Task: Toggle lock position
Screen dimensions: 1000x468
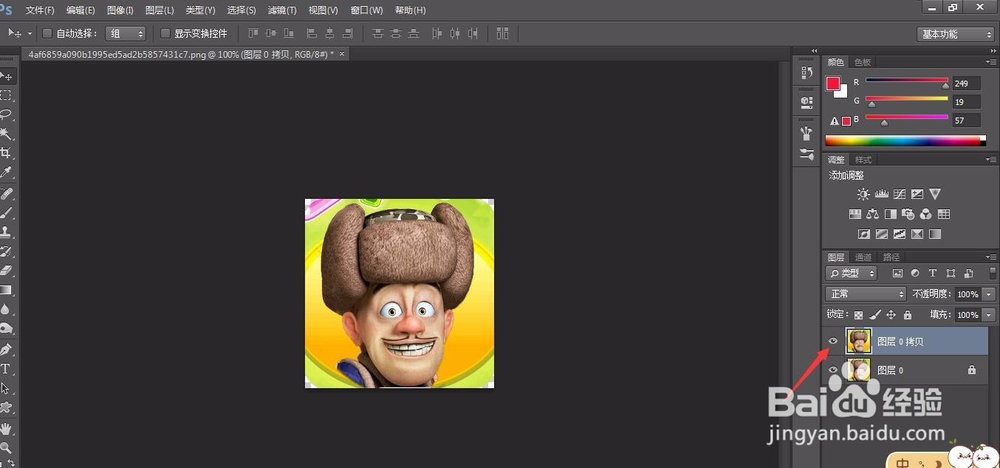Action: (891, 314)
